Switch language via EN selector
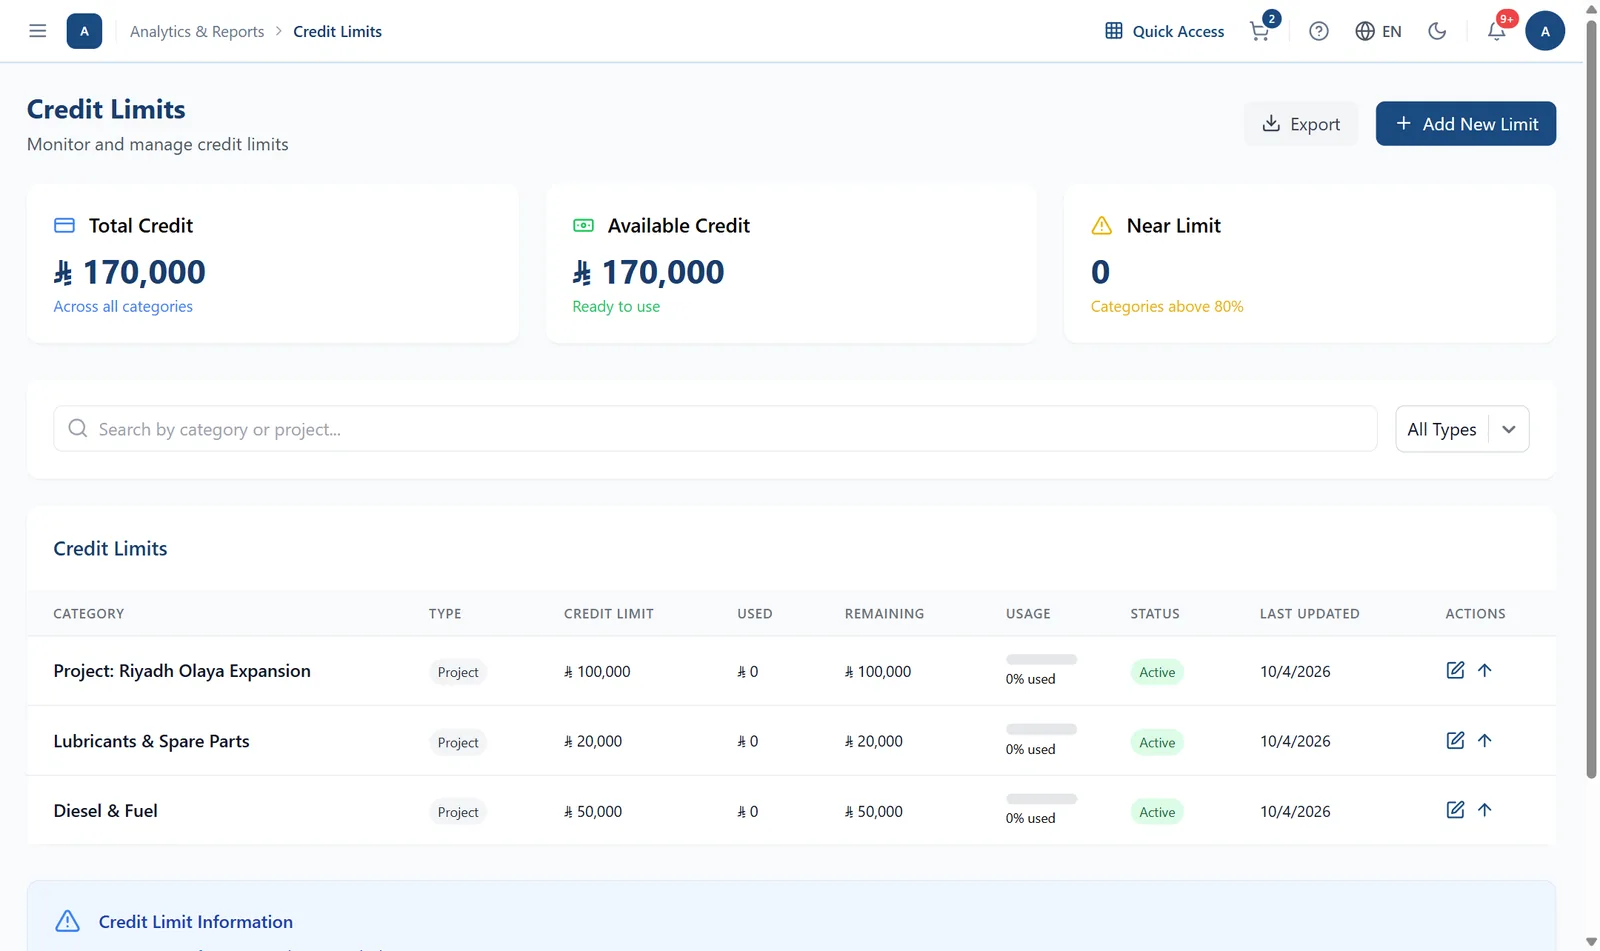 pos(1378,31)
